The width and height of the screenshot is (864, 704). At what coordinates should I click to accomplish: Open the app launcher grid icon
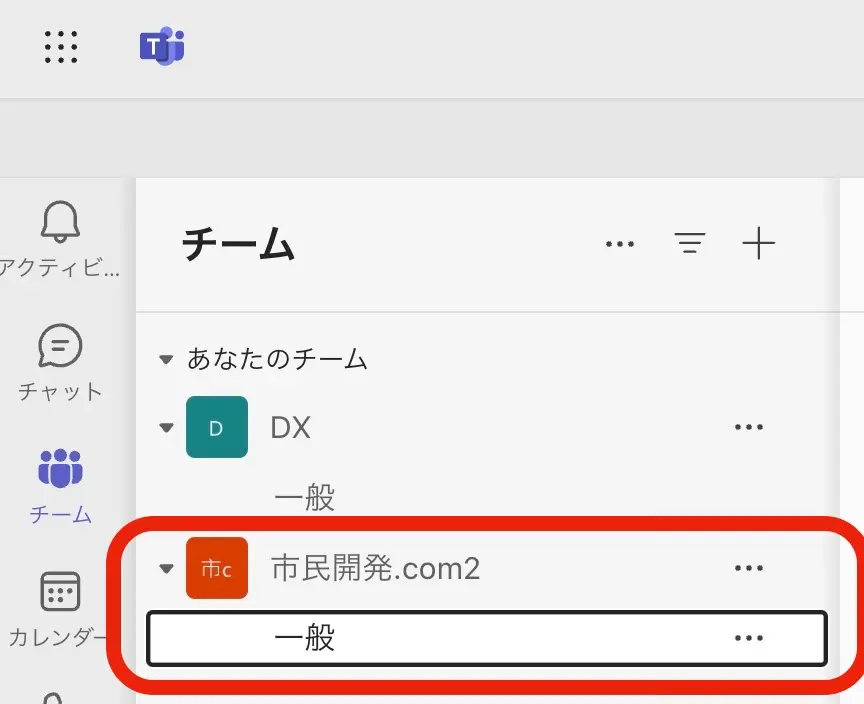62,47
